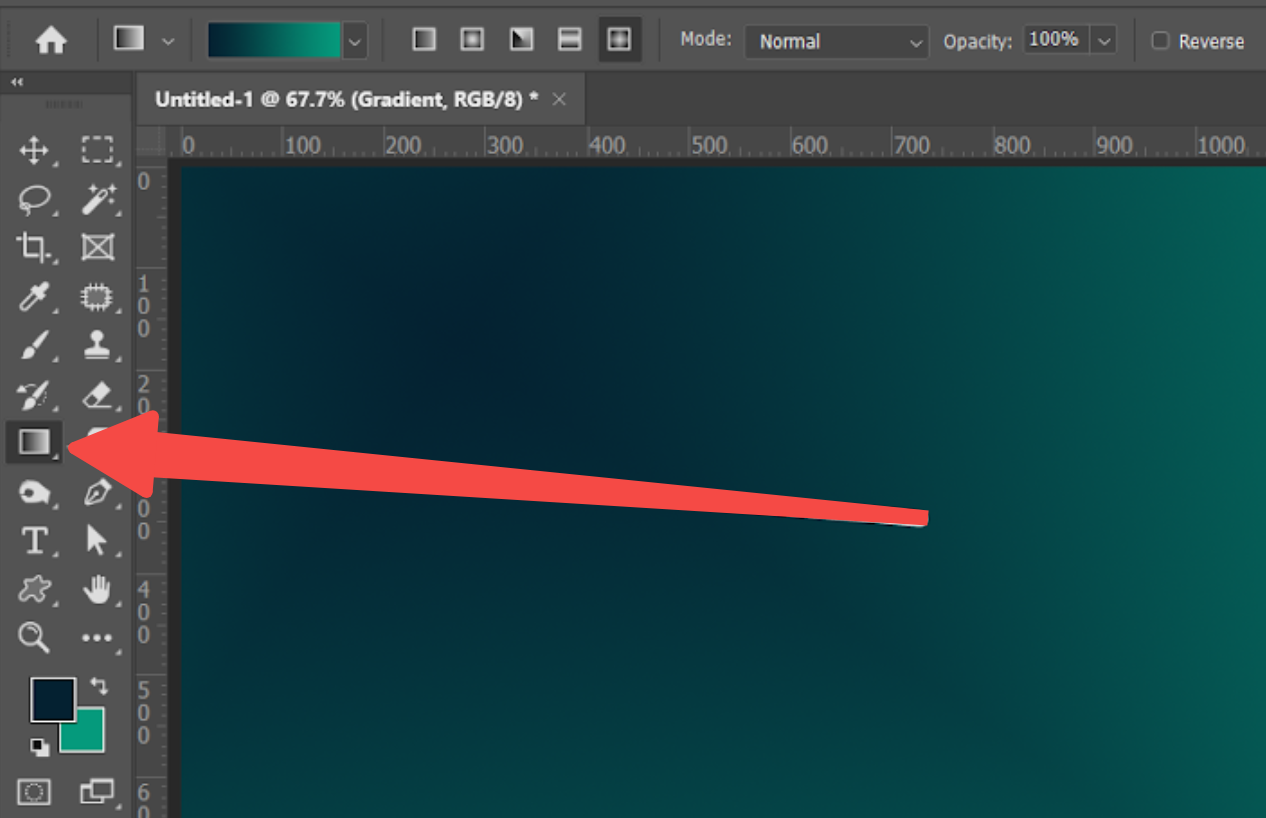Viewport: 1266px width, 818px height.
Task: Activate the Horizontal Type tool
Action: pos(34,541)
